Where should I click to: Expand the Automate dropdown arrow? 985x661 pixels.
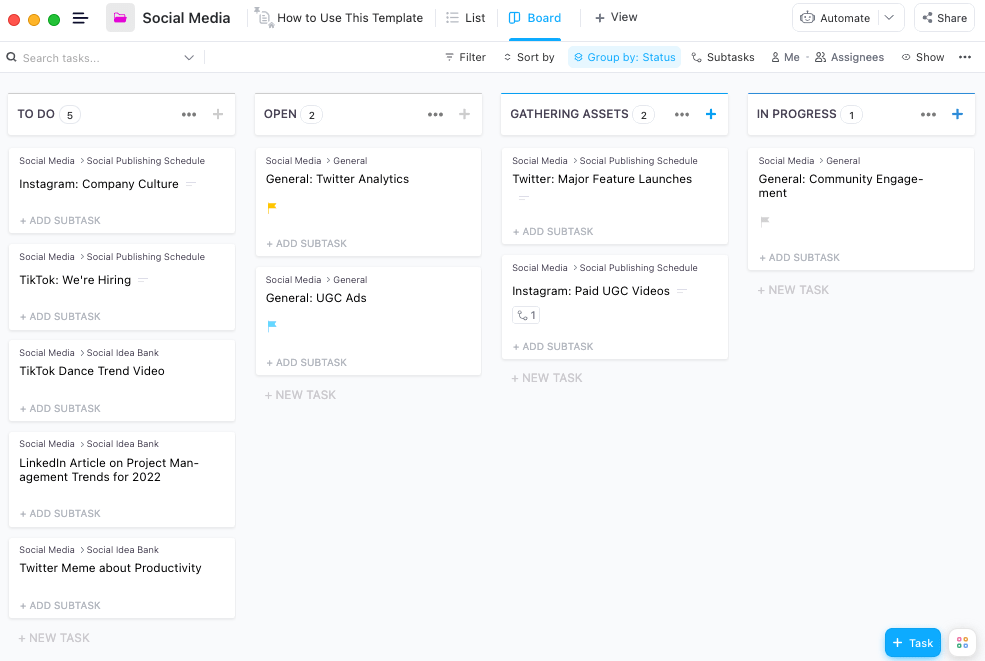point(889,18)
